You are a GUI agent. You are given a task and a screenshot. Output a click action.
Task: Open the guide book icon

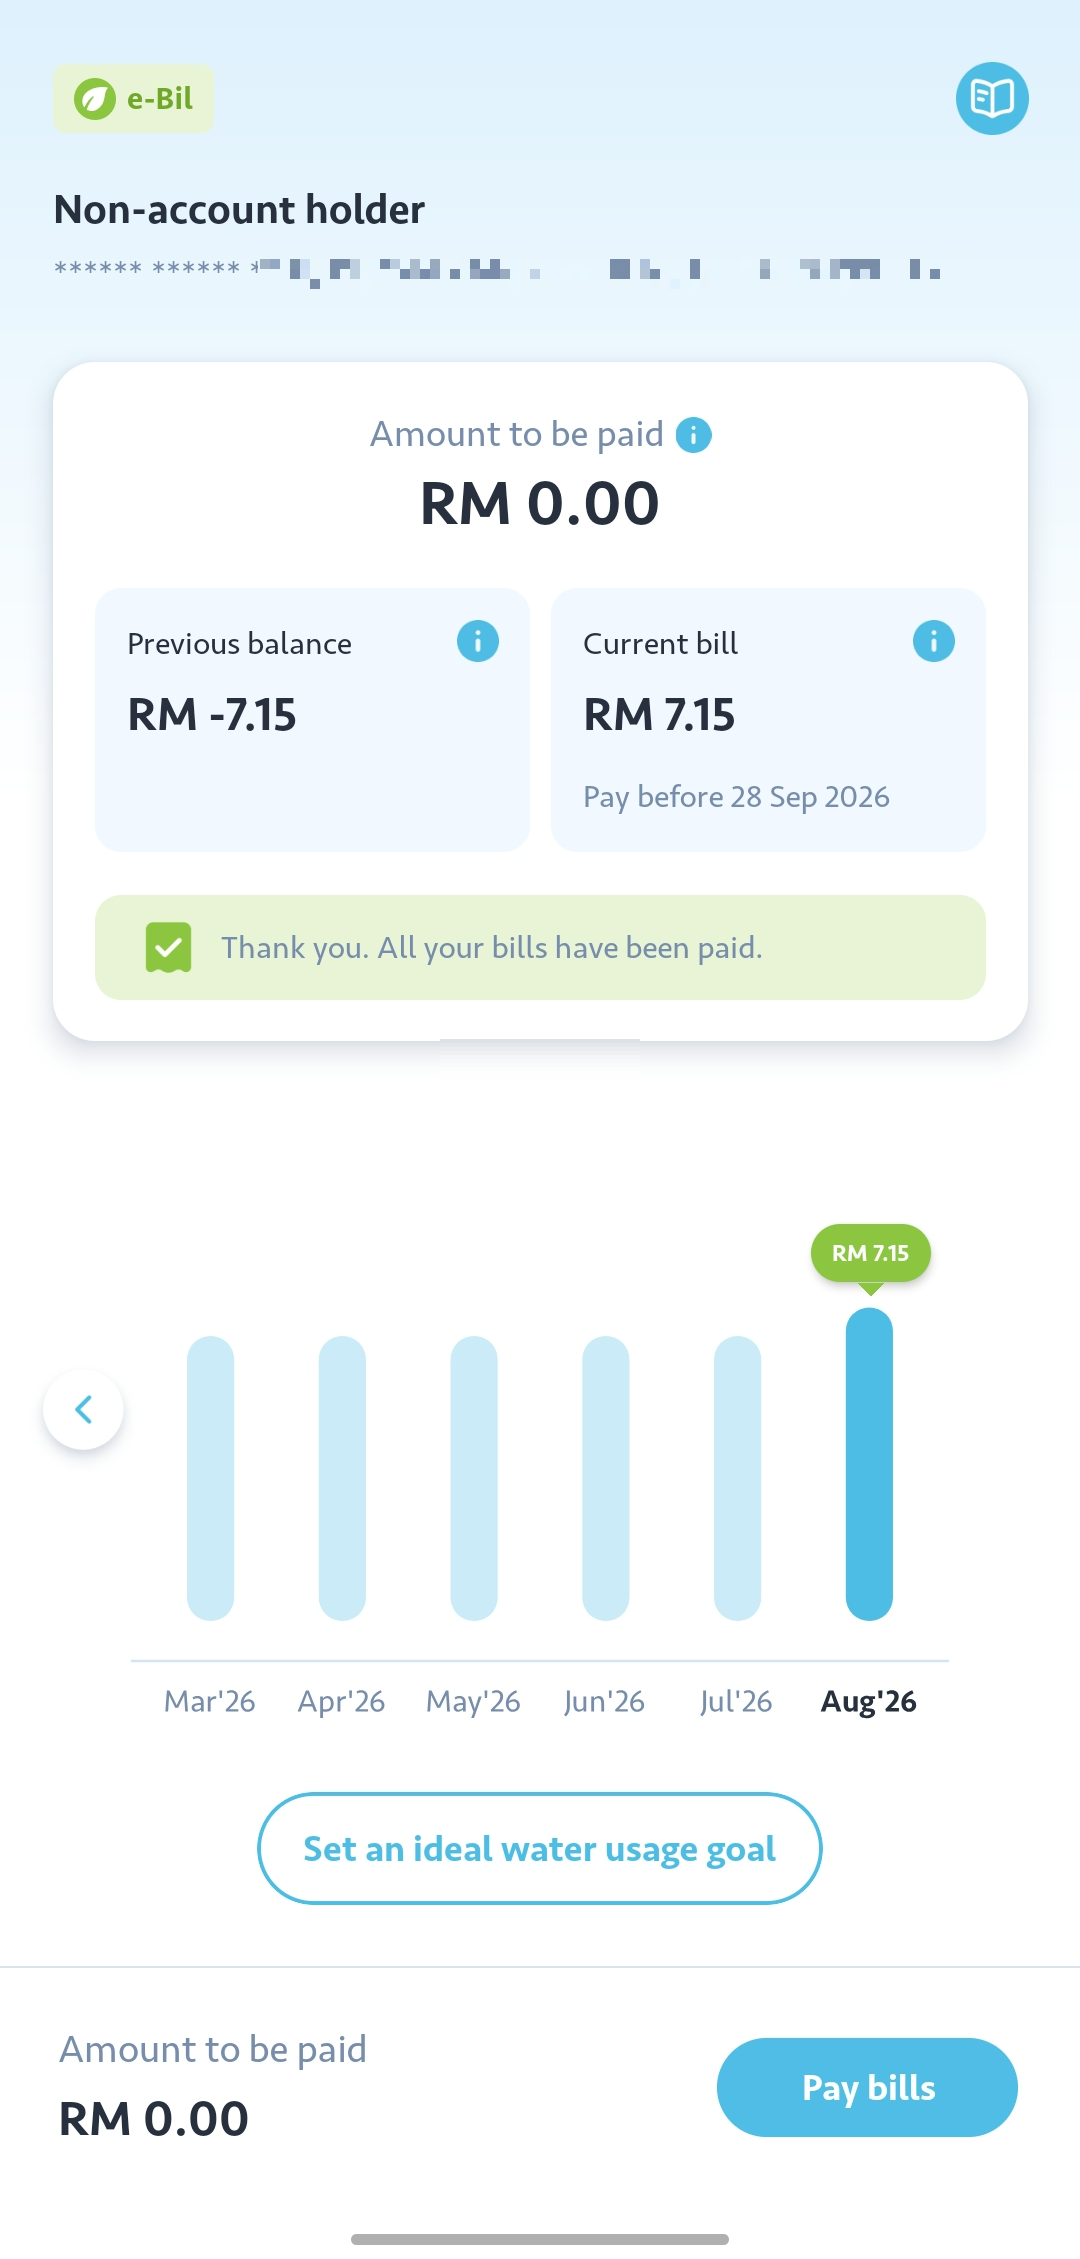pos(992,98)
